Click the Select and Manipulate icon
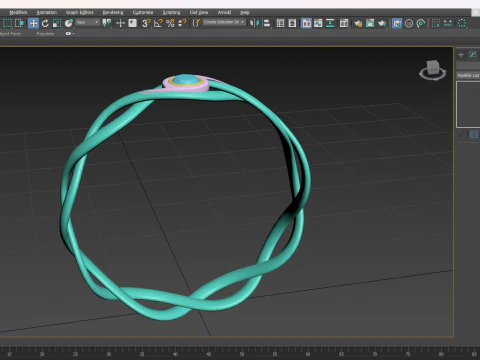 [x=120, y=23]
